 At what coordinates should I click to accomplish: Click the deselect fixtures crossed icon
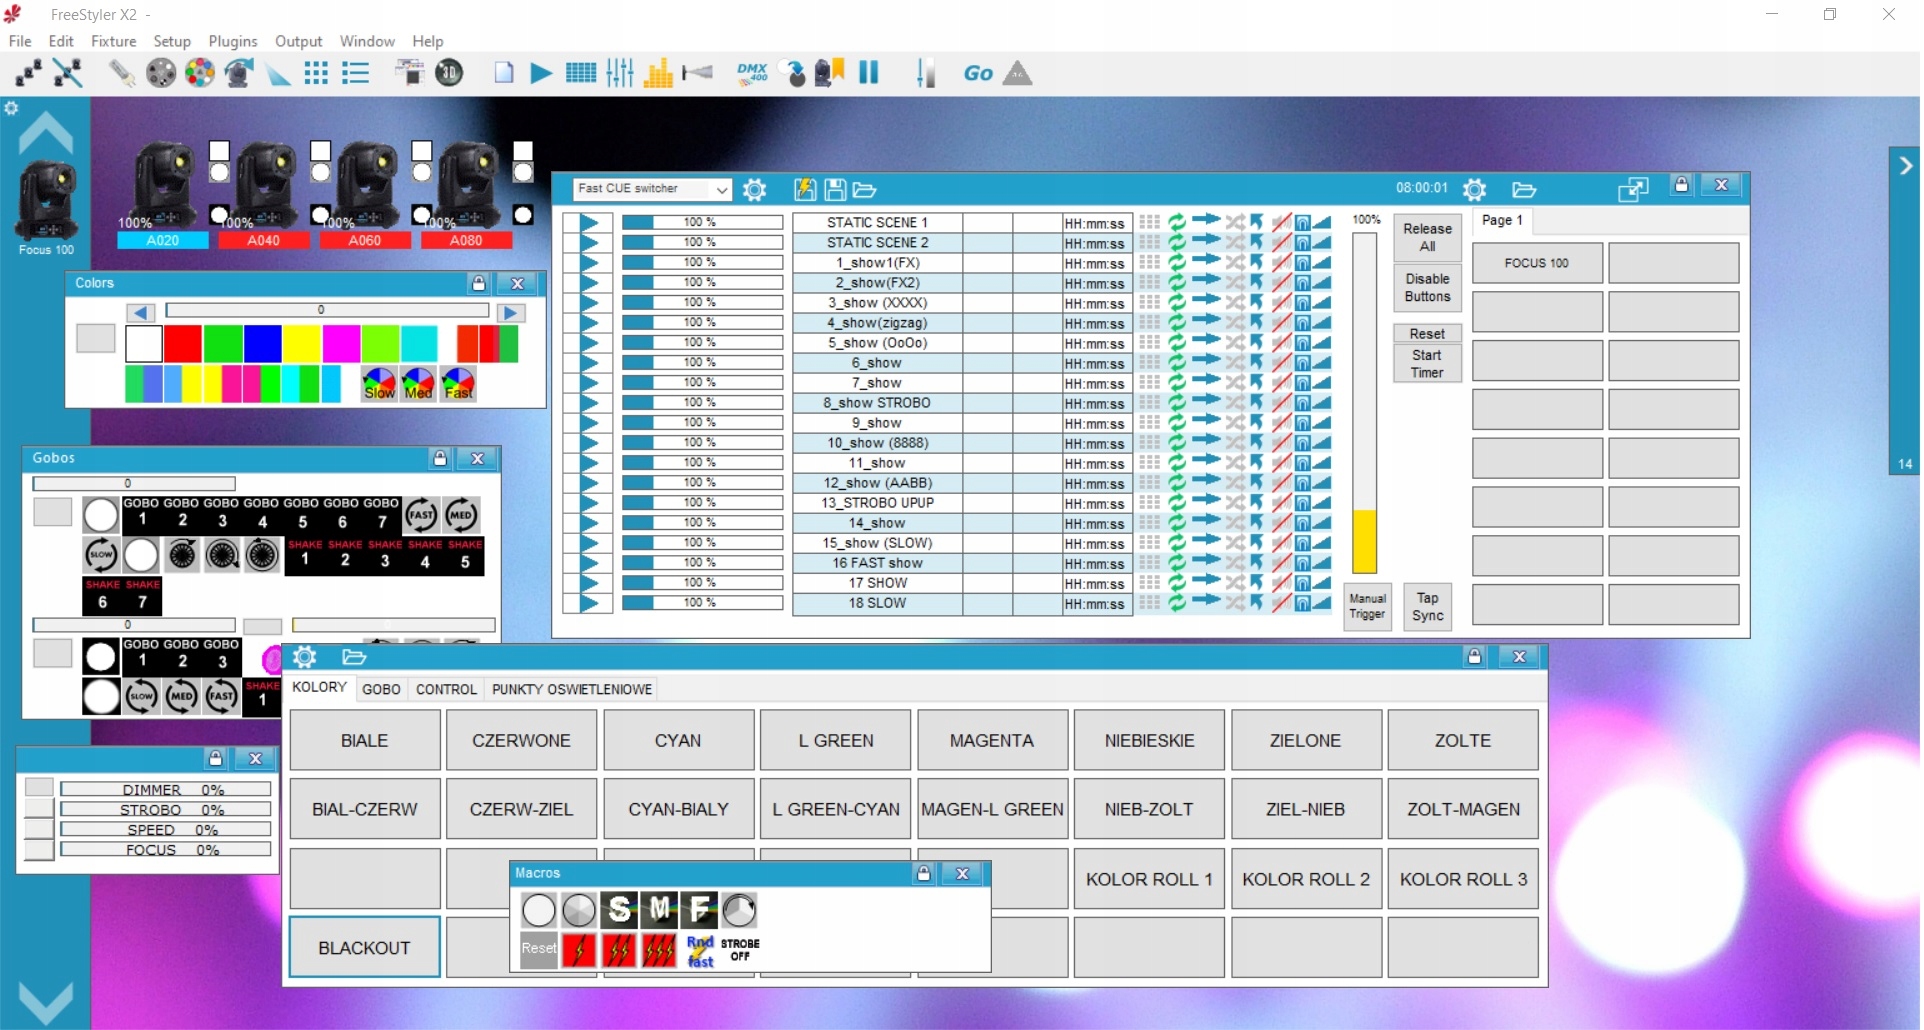(67, 73)
